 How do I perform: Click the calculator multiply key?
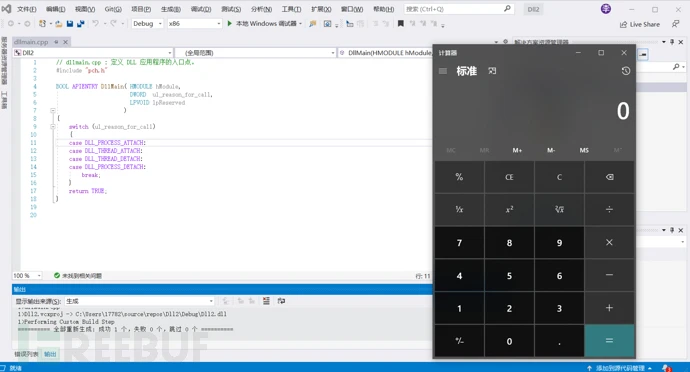pyautogui.click(x=609, y=243)
